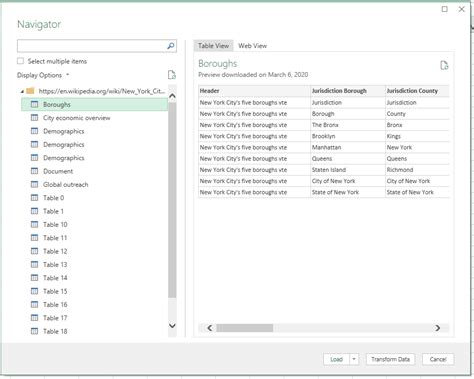The image size is (474, 379).
Task: Click the Kings county cell
Action: (x=417, y=136)
